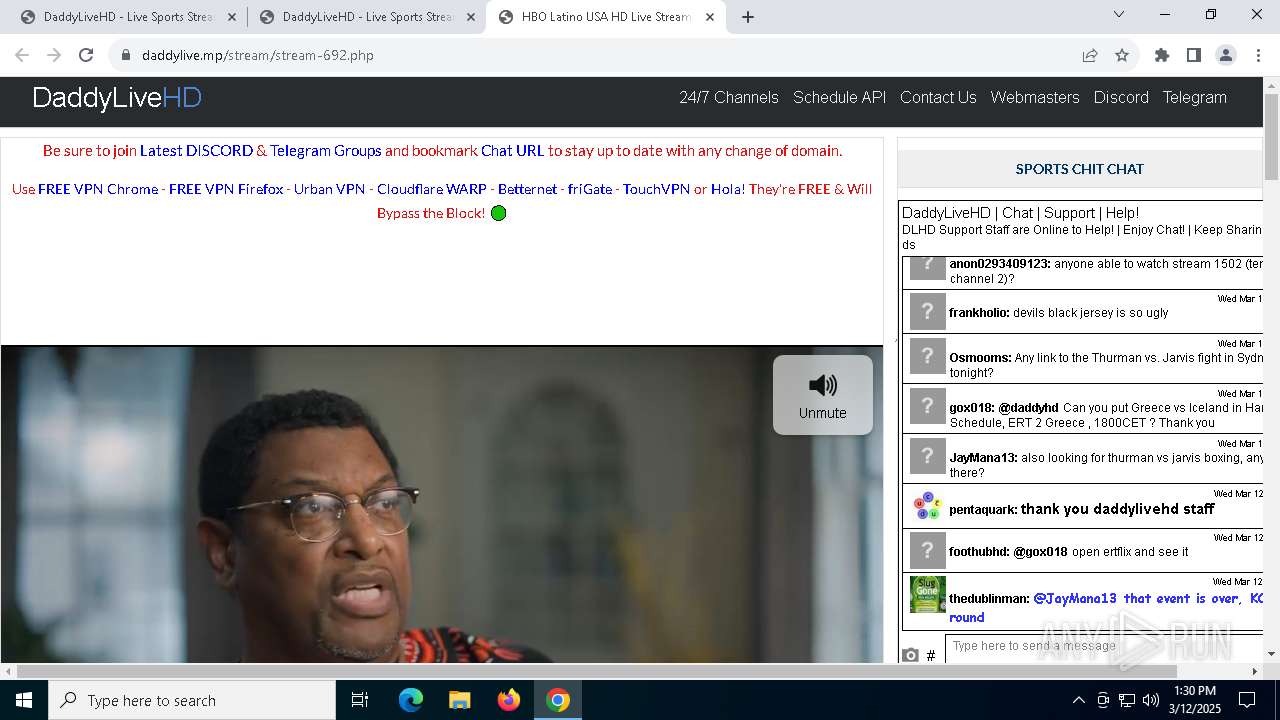Screen dimensions: 1280x720
Task: Click the FREE VPN Chrome link
Action: [98, 189]
